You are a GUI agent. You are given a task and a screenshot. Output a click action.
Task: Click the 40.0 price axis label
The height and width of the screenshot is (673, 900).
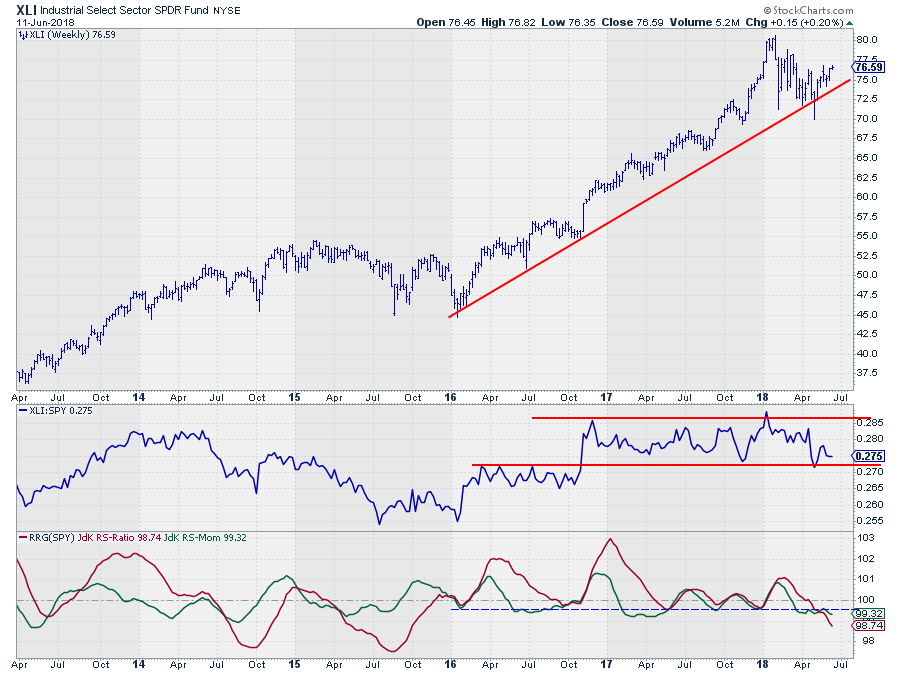pos(866,353)
